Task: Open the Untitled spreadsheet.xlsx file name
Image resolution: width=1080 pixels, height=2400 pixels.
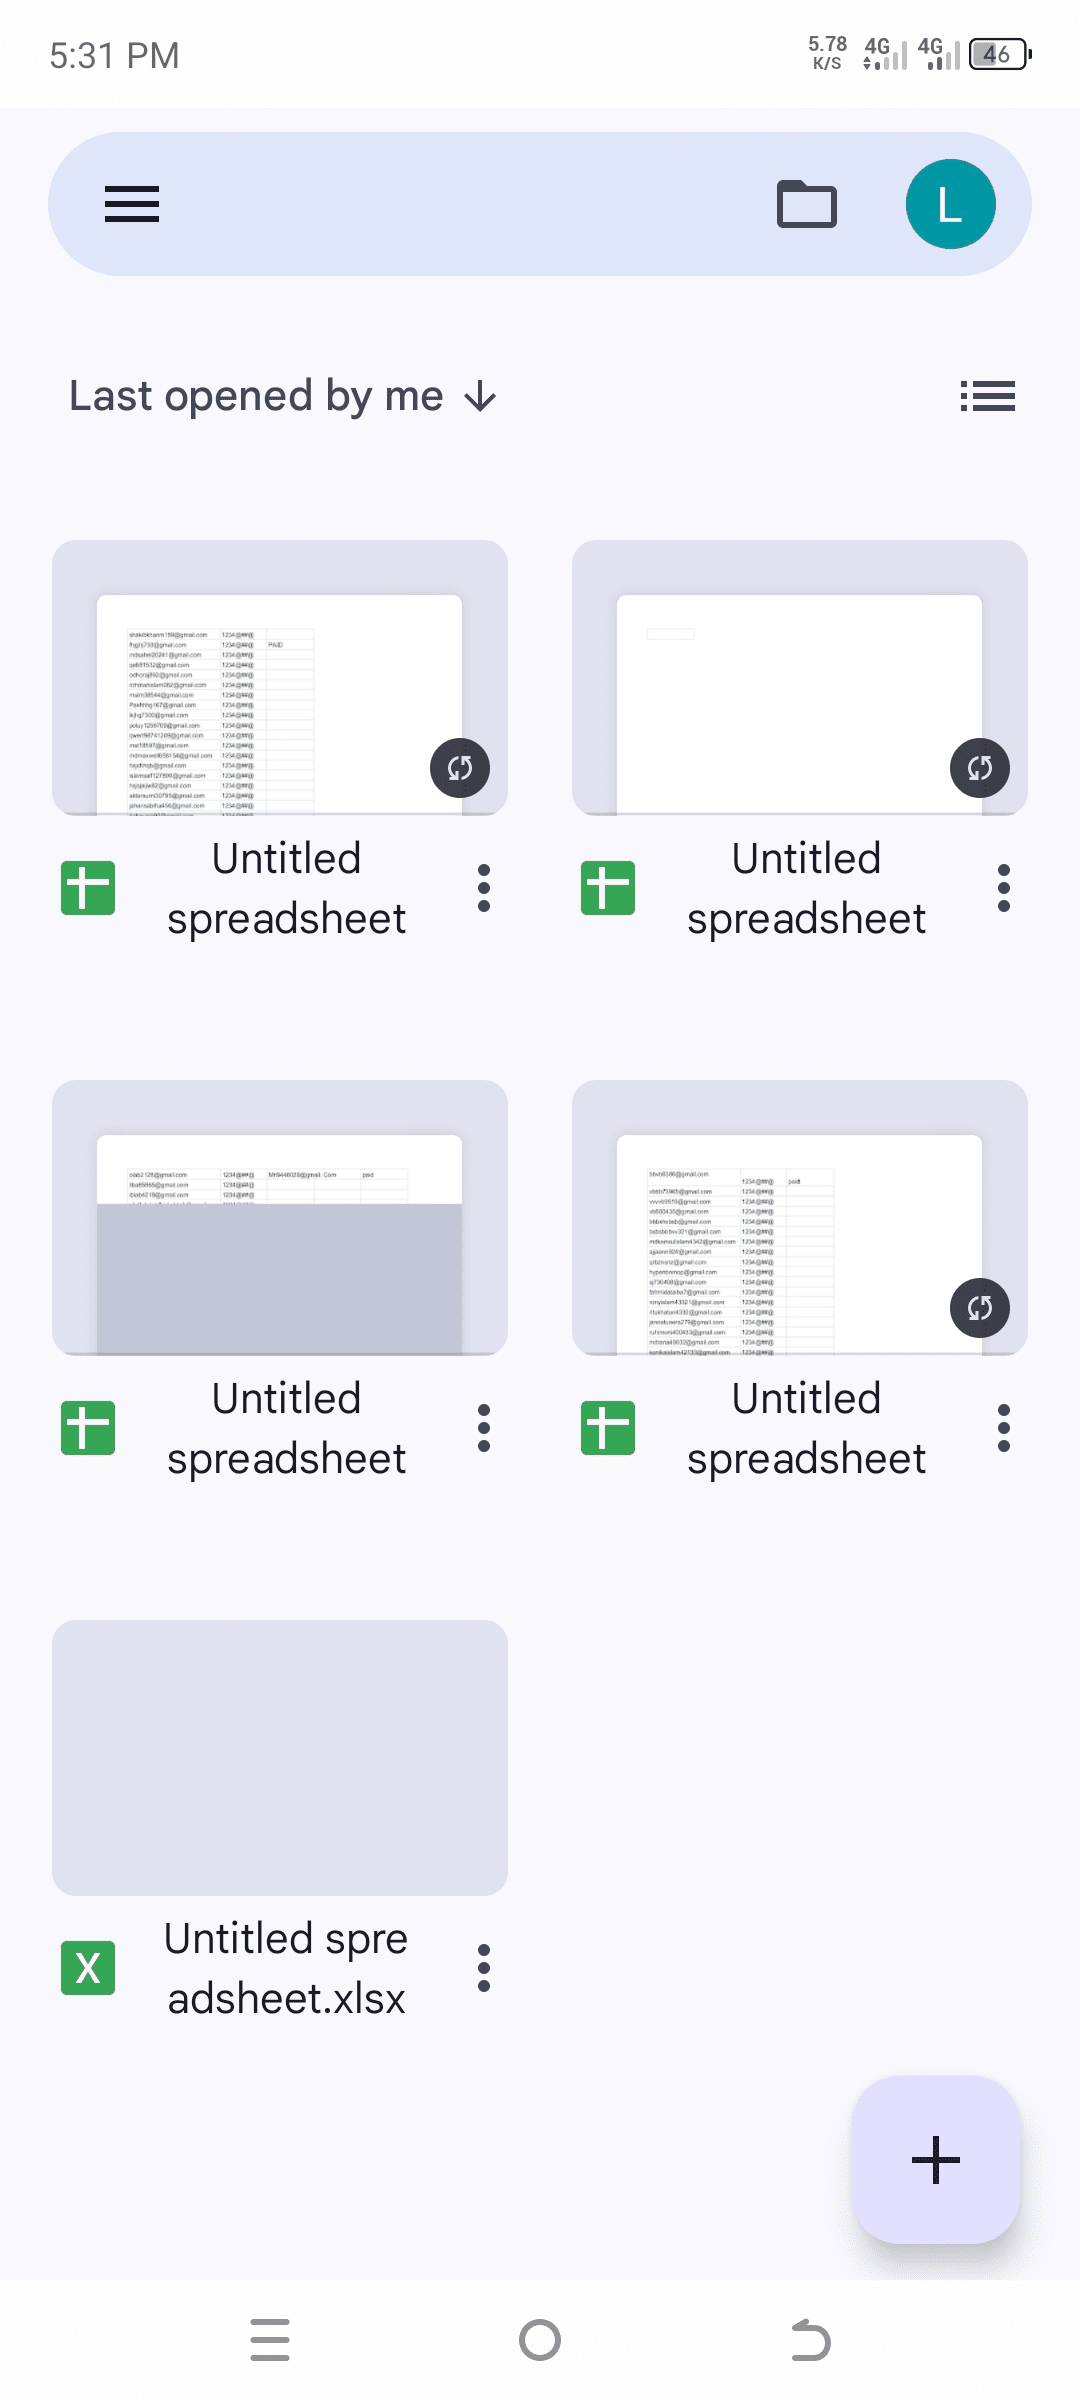Action: point(286,1968)
